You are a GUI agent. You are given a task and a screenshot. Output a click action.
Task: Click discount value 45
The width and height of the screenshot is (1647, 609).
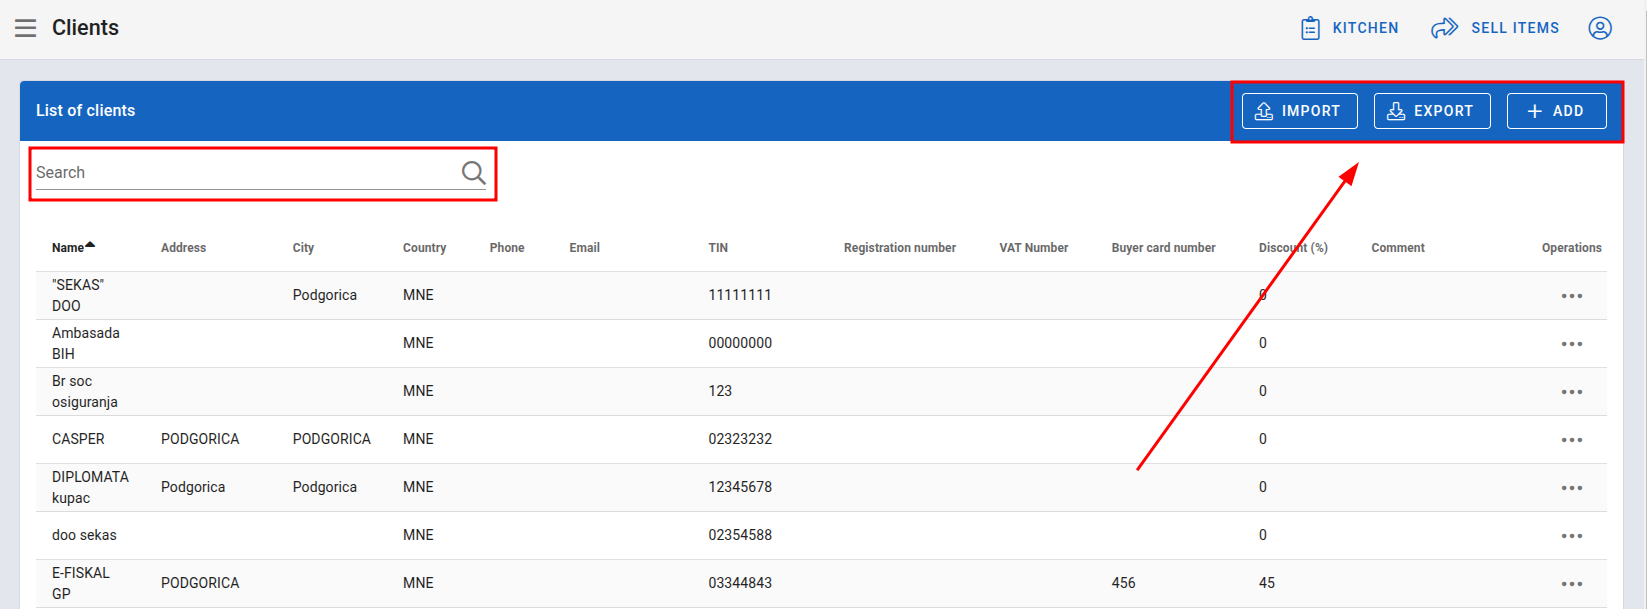pos(1267,583)
